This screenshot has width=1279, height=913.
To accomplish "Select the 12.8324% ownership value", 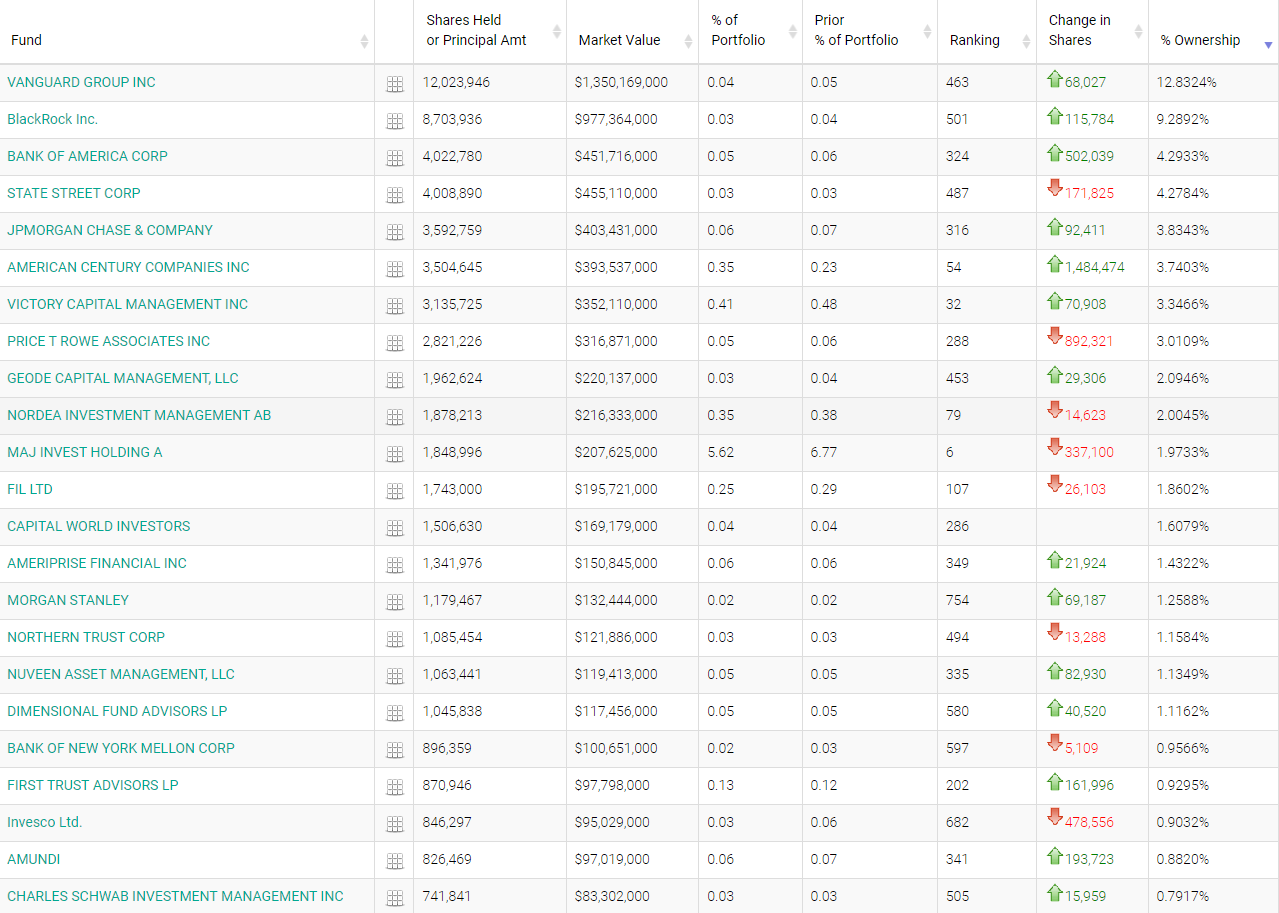I will (1186, 82).
